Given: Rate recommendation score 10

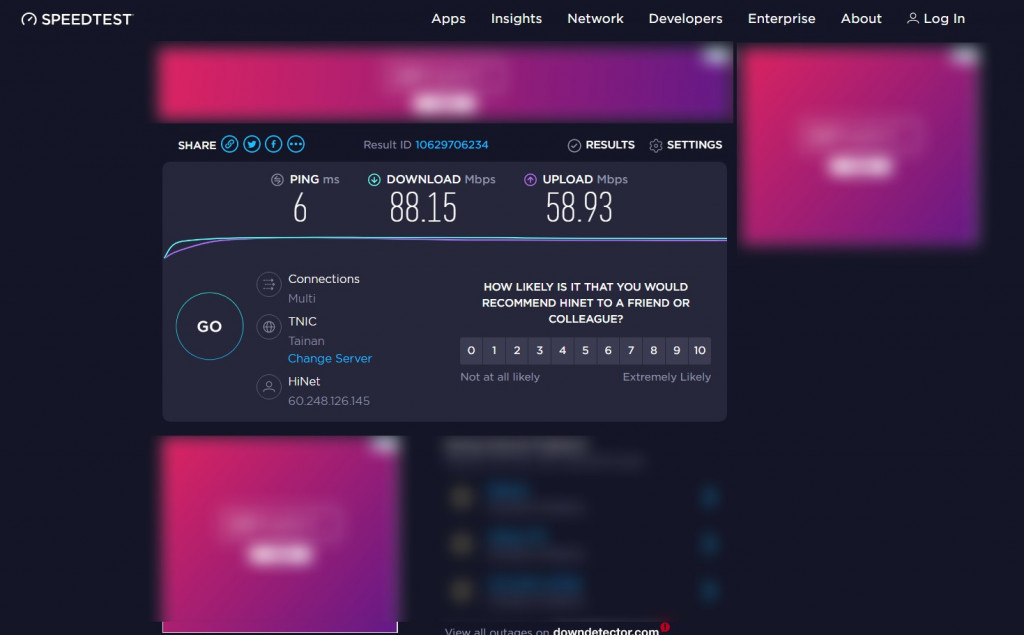Looking at the screenshot, I should coord(699,351).
